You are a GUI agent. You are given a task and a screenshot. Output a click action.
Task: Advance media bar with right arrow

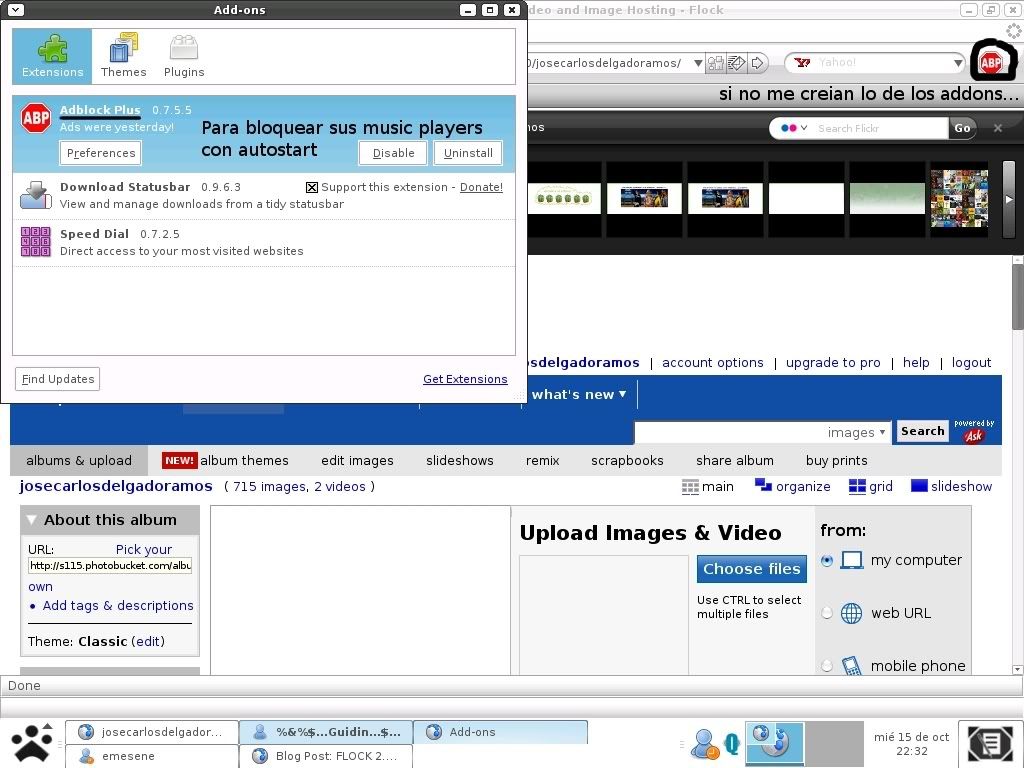[x=1008, y=199]
